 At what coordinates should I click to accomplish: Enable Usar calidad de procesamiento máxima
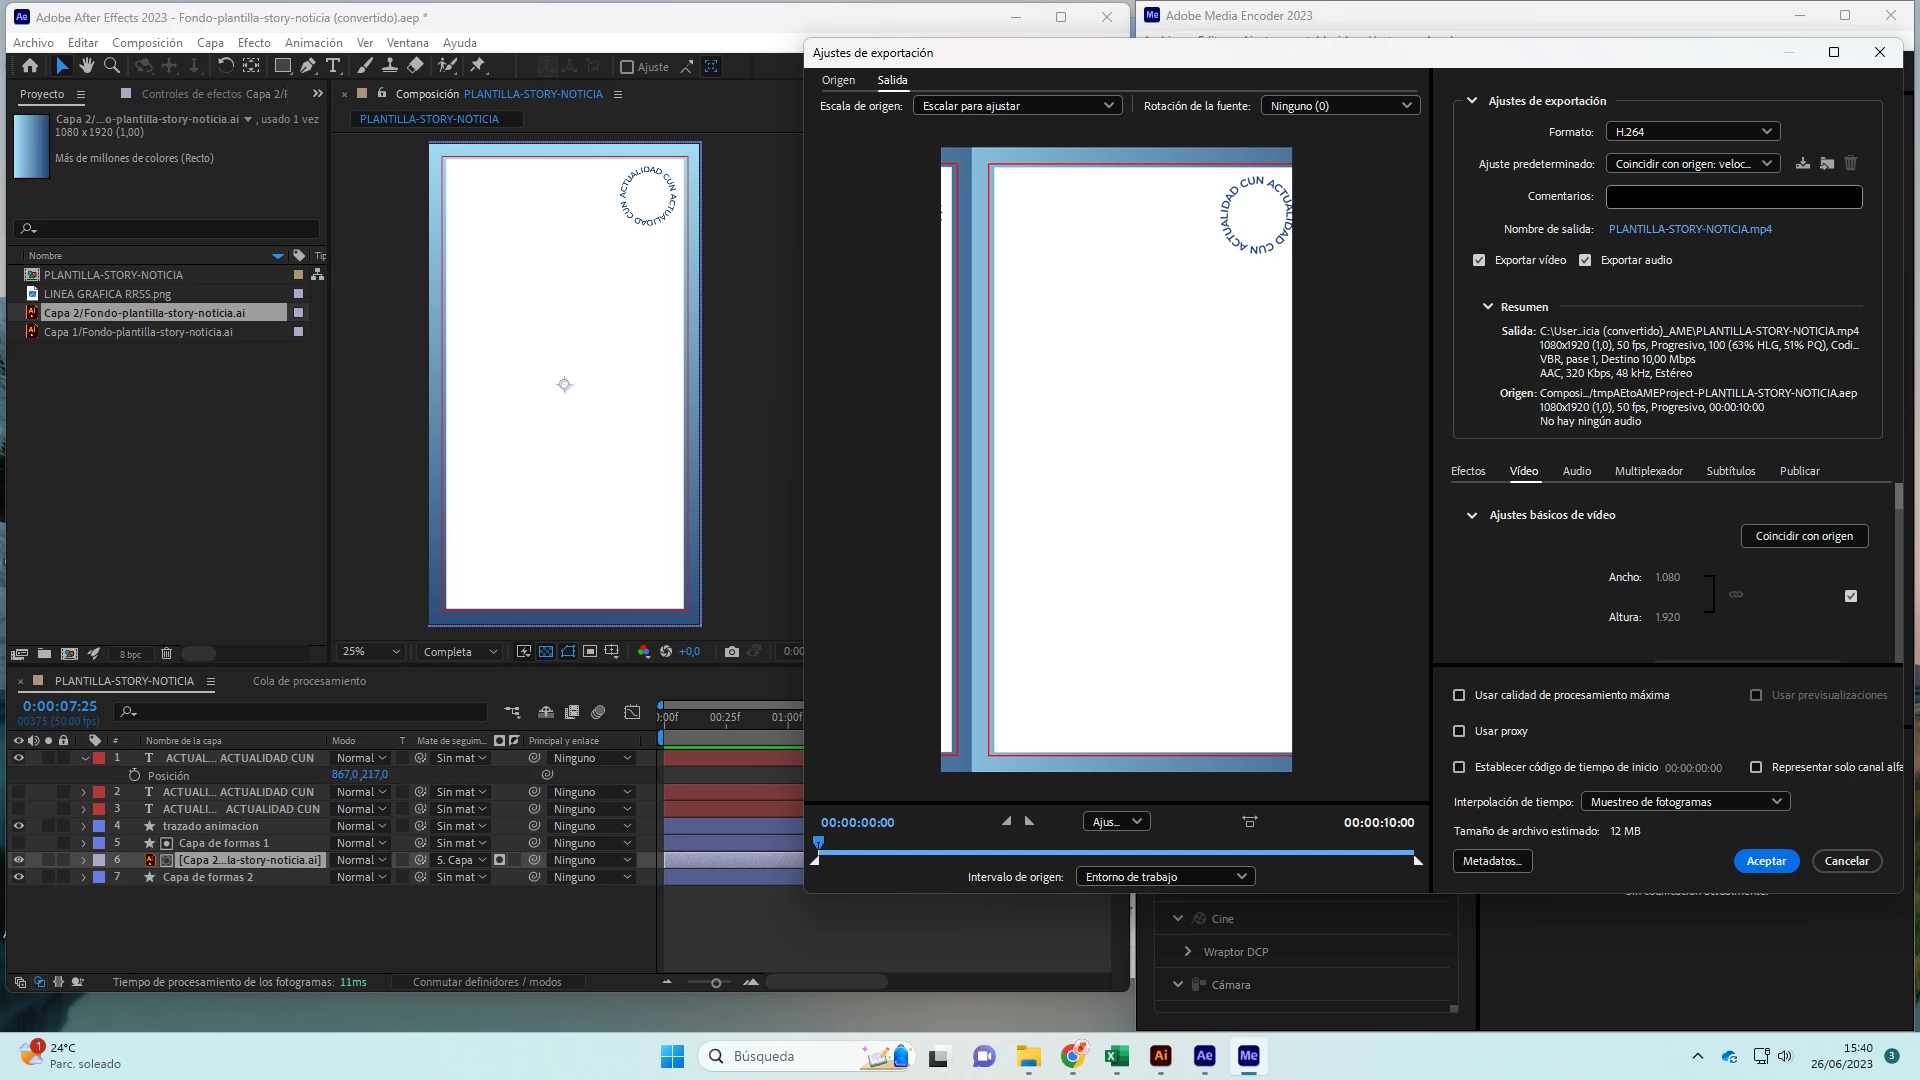pos(1459,695)
